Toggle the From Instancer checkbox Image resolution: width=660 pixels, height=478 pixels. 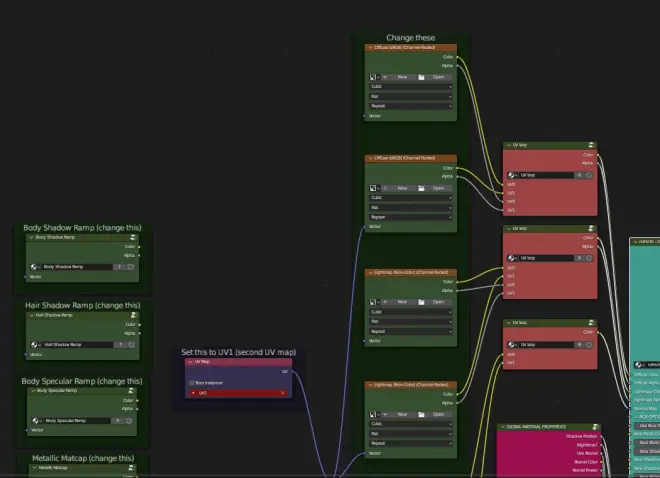(192, 383)
